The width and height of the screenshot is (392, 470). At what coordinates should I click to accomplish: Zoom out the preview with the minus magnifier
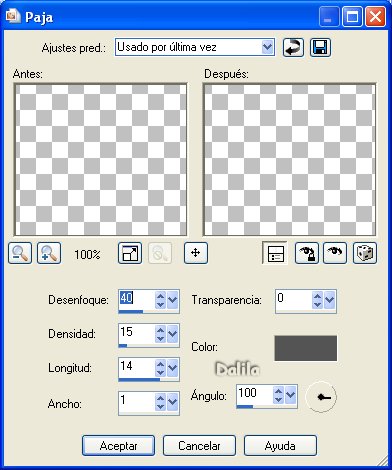[20, 253]
